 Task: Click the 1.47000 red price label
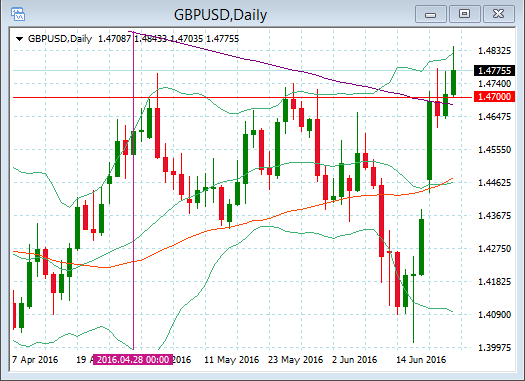click(x=494, y=97)
